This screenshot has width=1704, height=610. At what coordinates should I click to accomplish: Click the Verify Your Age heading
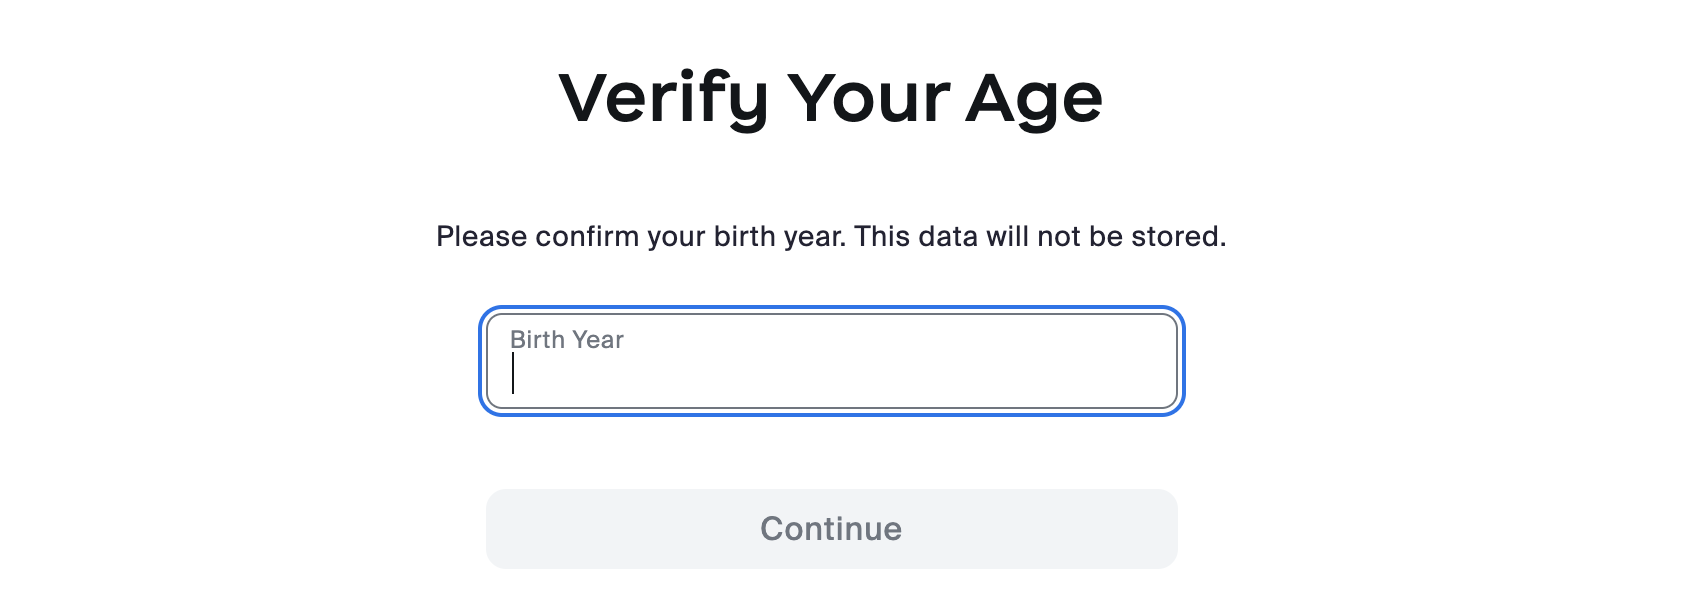[x=830, y=99]
